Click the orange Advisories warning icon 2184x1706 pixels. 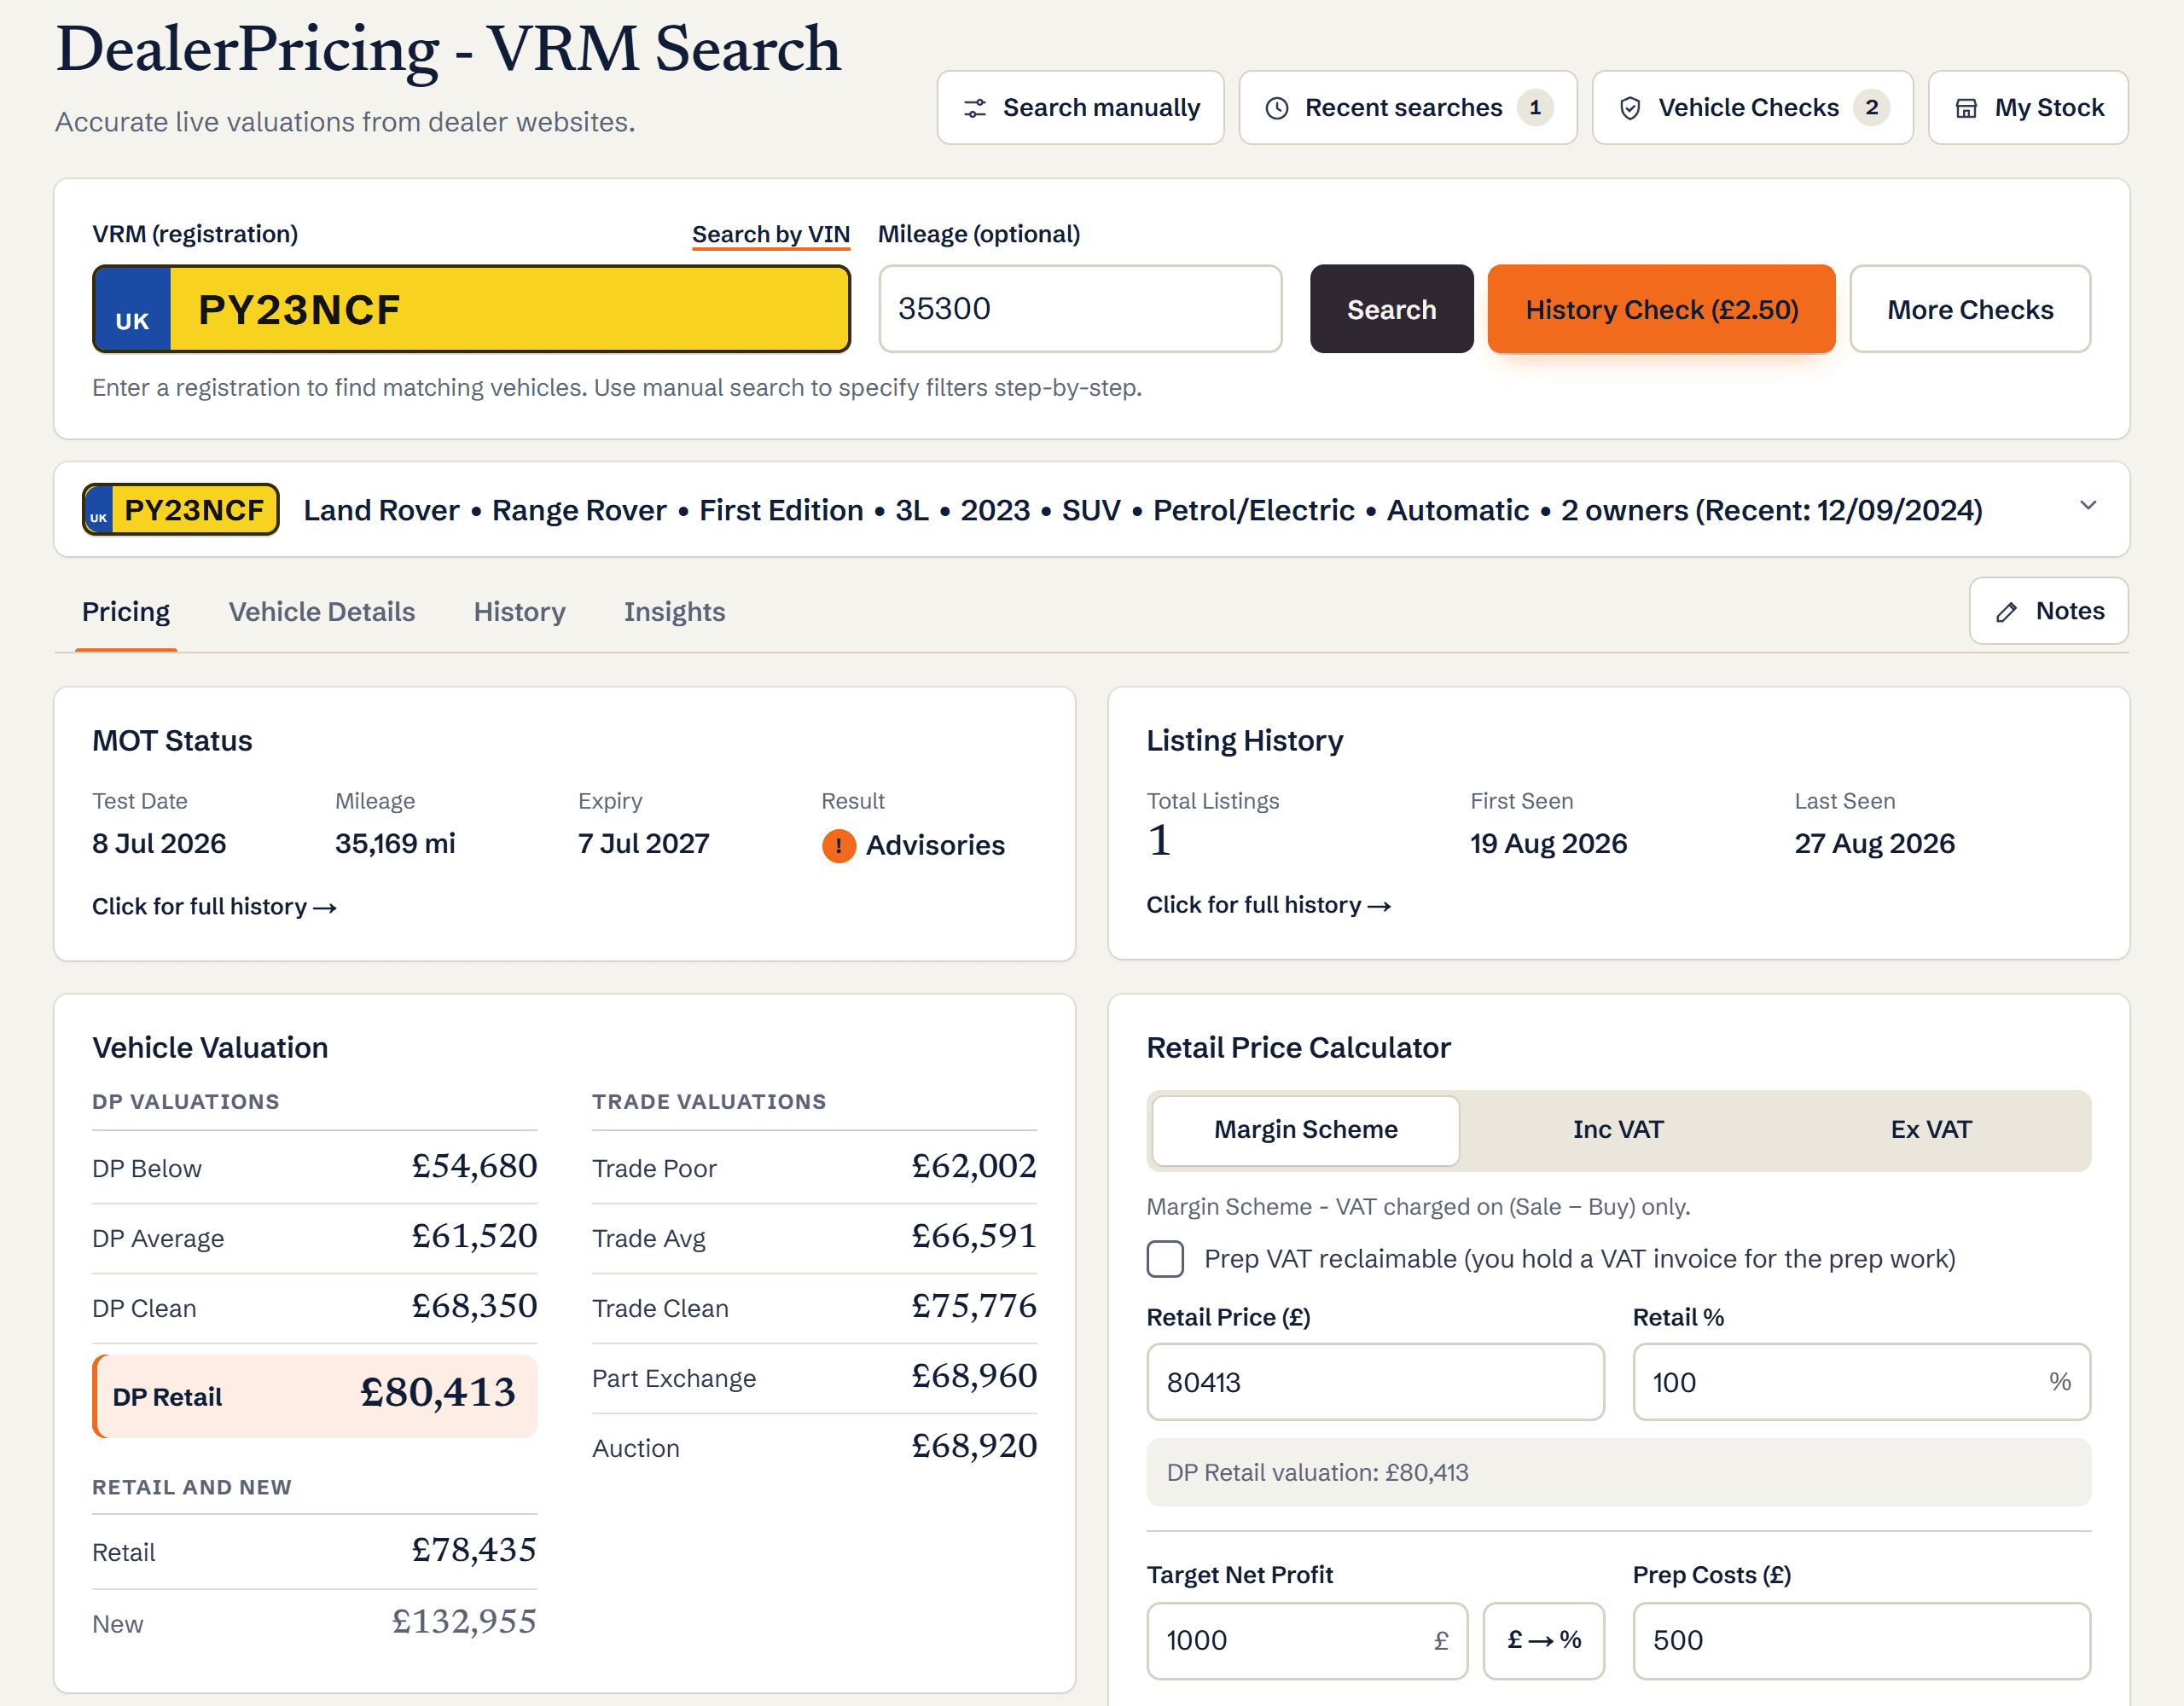[x=838, y=846]
